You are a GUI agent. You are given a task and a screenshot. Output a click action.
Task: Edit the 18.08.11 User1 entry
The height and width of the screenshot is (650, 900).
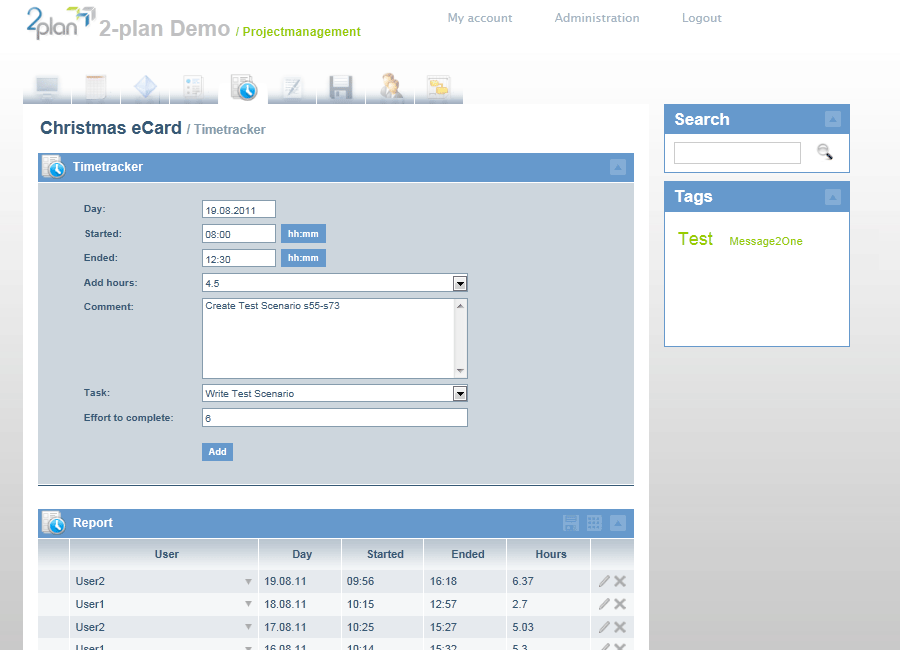point(604,604)
